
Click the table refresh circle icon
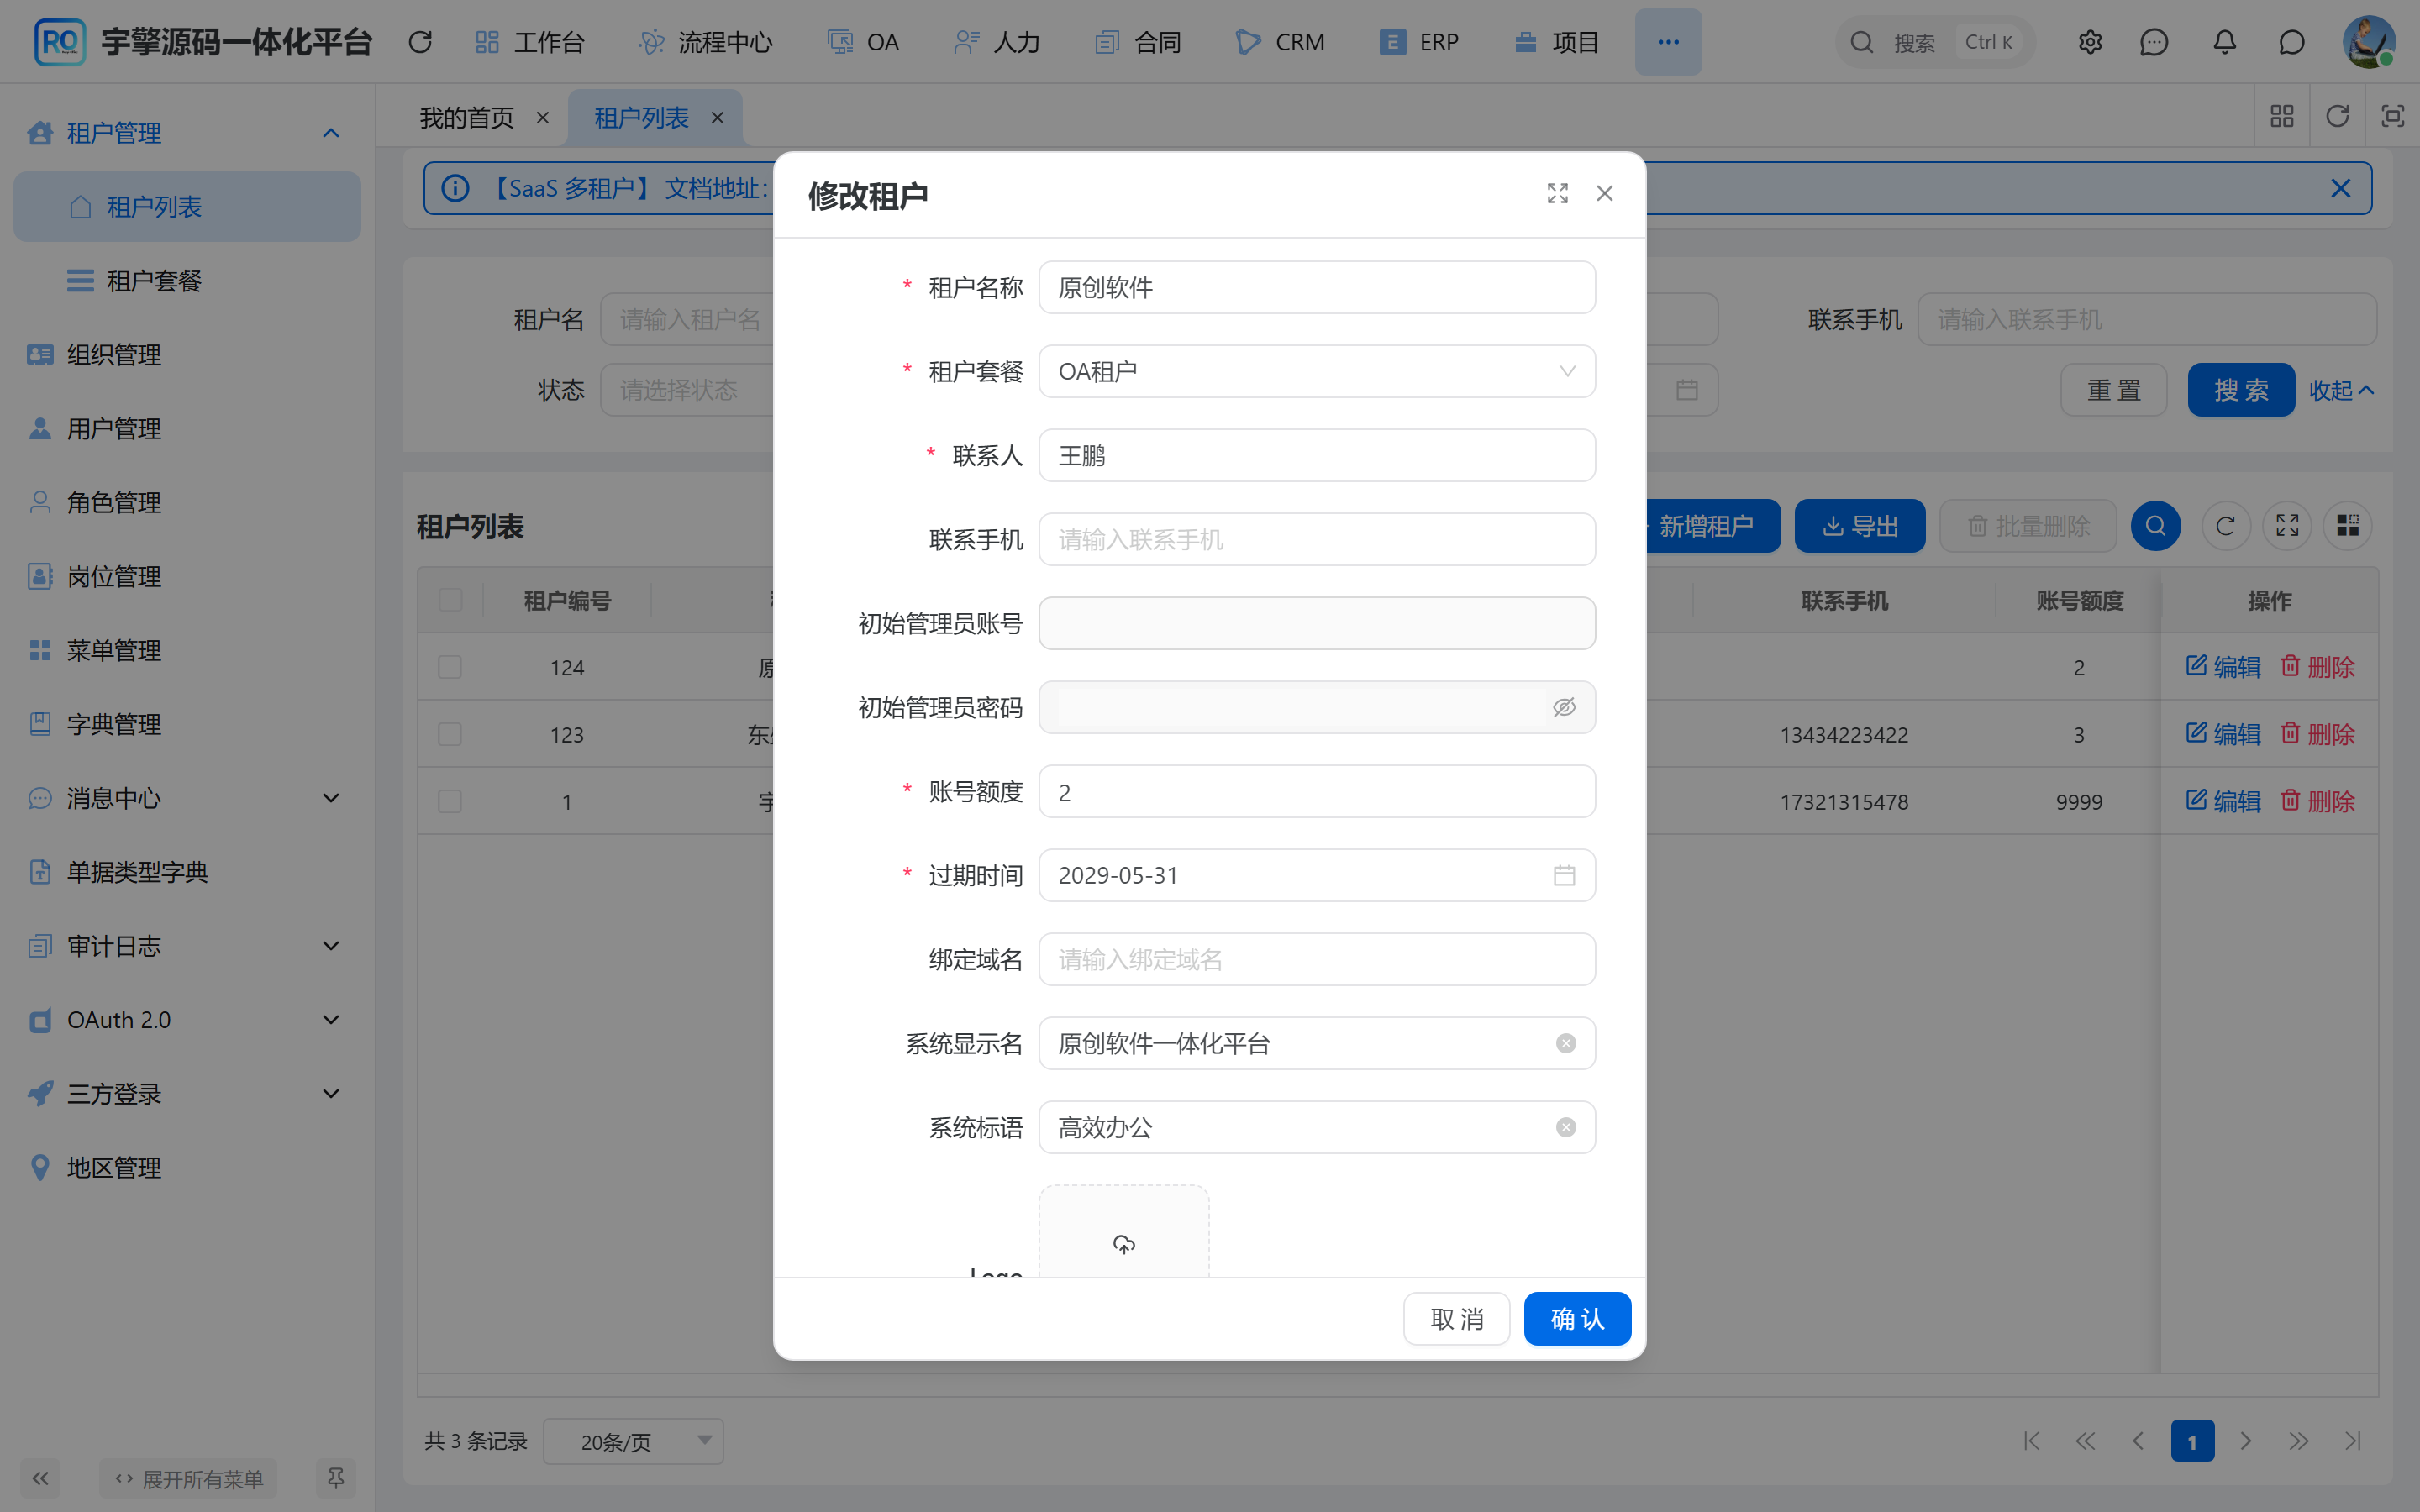click(x=2225, y=526)
